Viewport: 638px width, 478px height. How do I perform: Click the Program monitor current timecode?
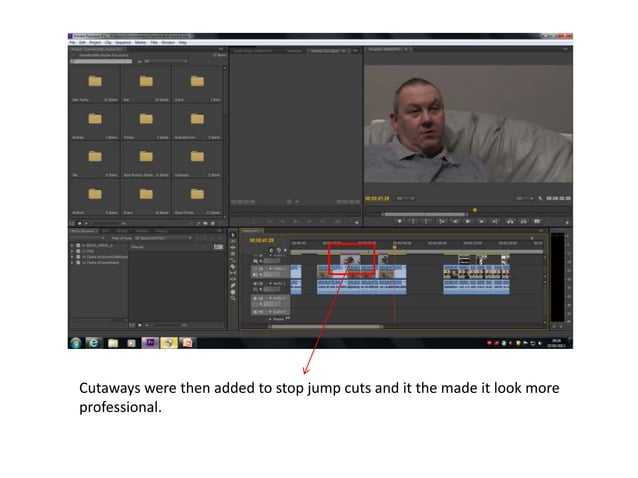tap(377, 199)
